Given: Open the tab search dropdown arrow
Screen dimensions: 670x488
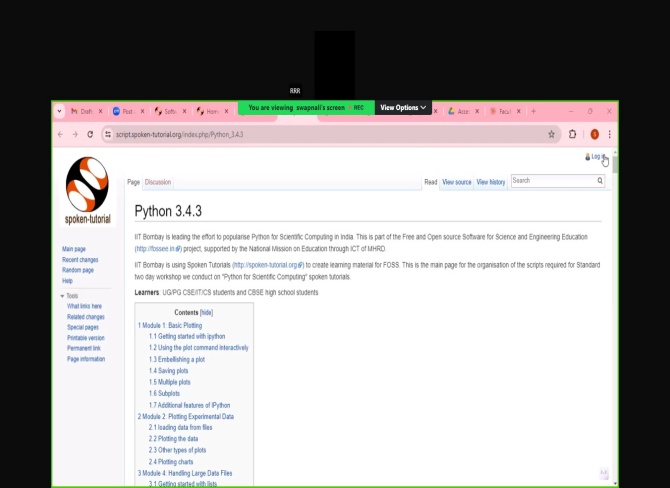Looking at the screenshot, I should point(59,111).
